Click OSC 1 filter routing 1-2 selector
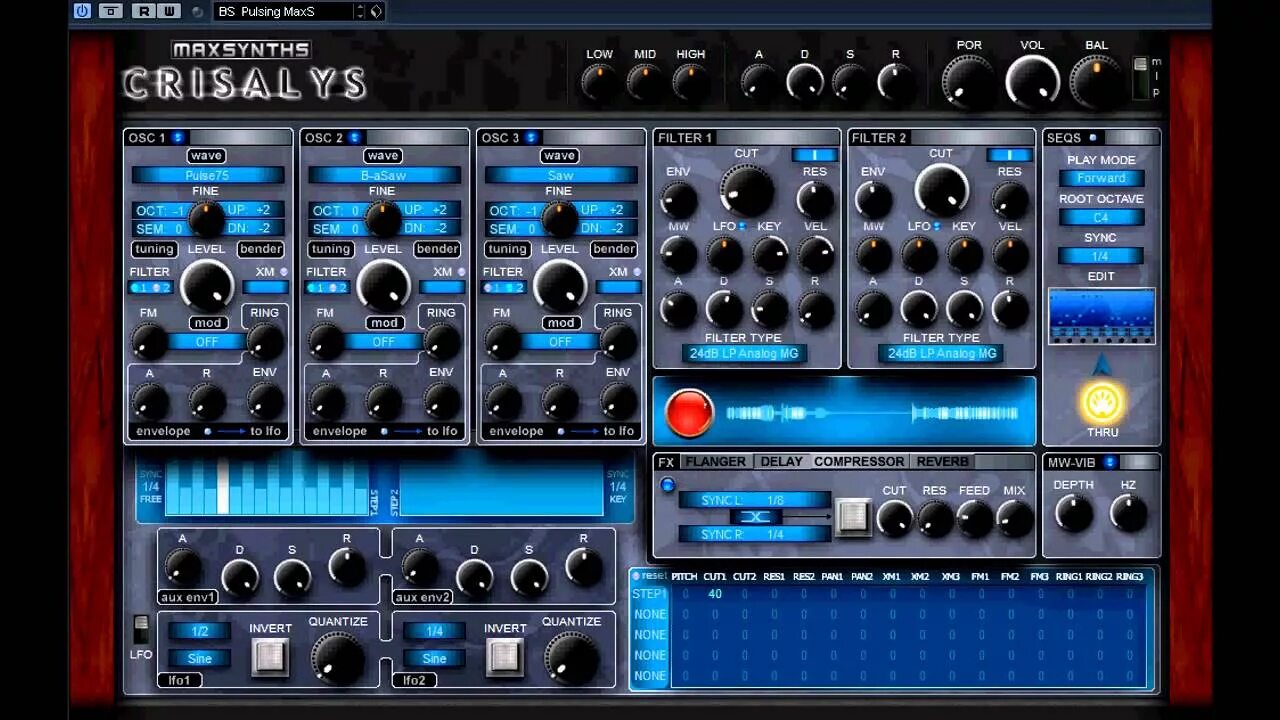This screenshot has height=720, width=1280. 151,288
